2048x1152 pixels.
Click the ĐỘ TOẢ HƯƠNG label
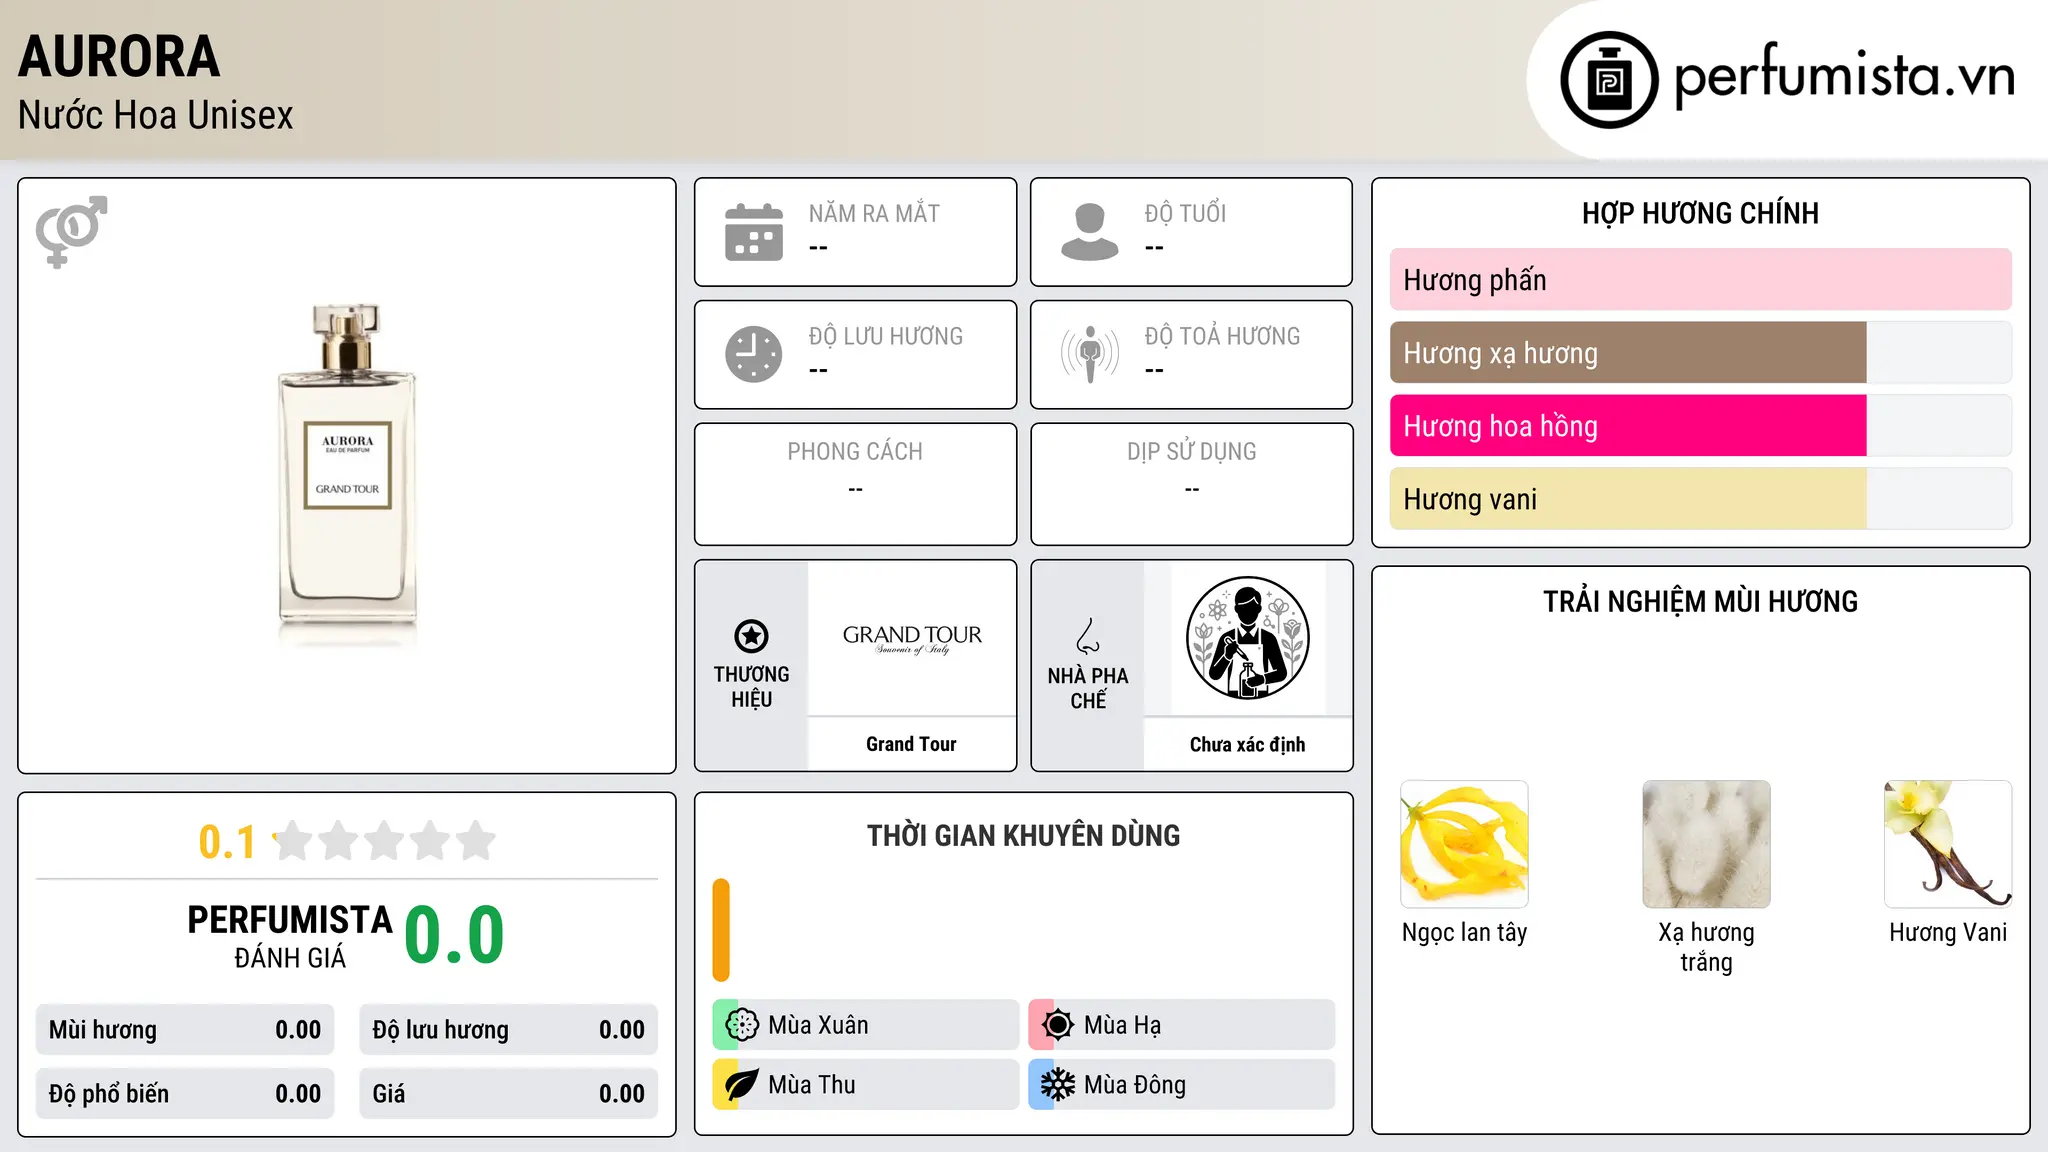click(1222, 336)
